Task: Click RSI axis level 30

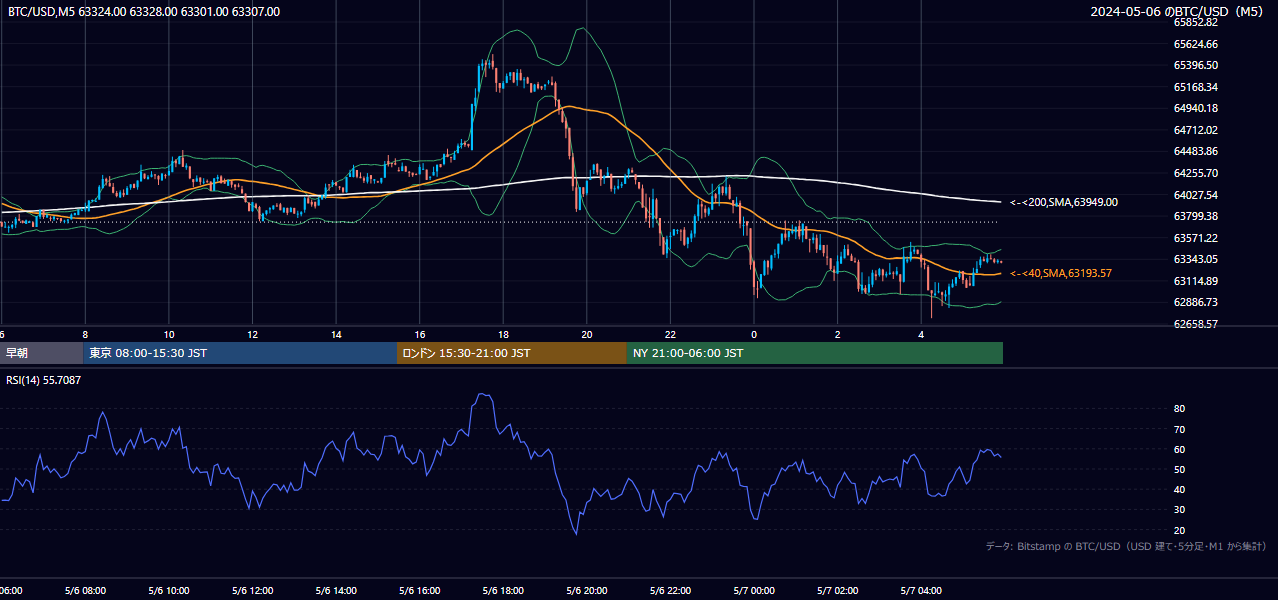Action: (1179, 510)
